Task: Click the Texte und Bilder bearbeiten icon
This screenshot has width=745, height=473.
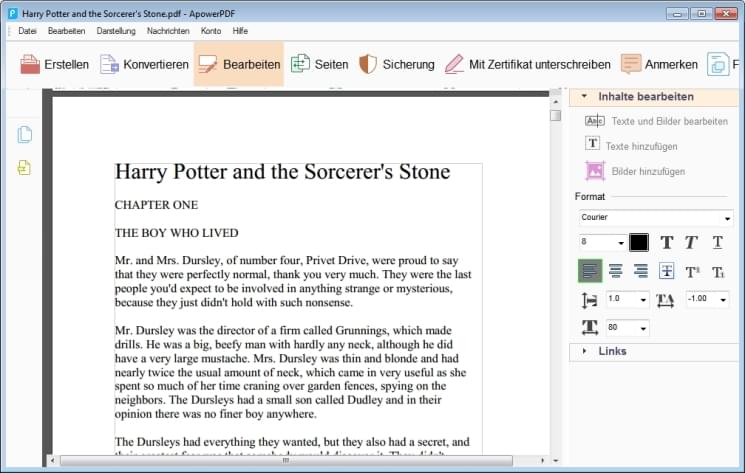Action: (595, 121)
